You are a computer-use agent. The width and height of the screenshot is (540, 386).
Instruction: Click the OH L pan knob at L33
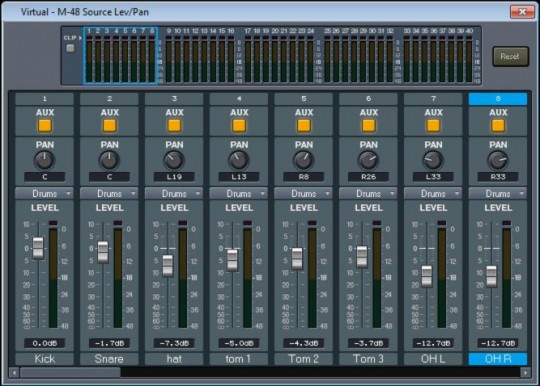pos(433,160)
